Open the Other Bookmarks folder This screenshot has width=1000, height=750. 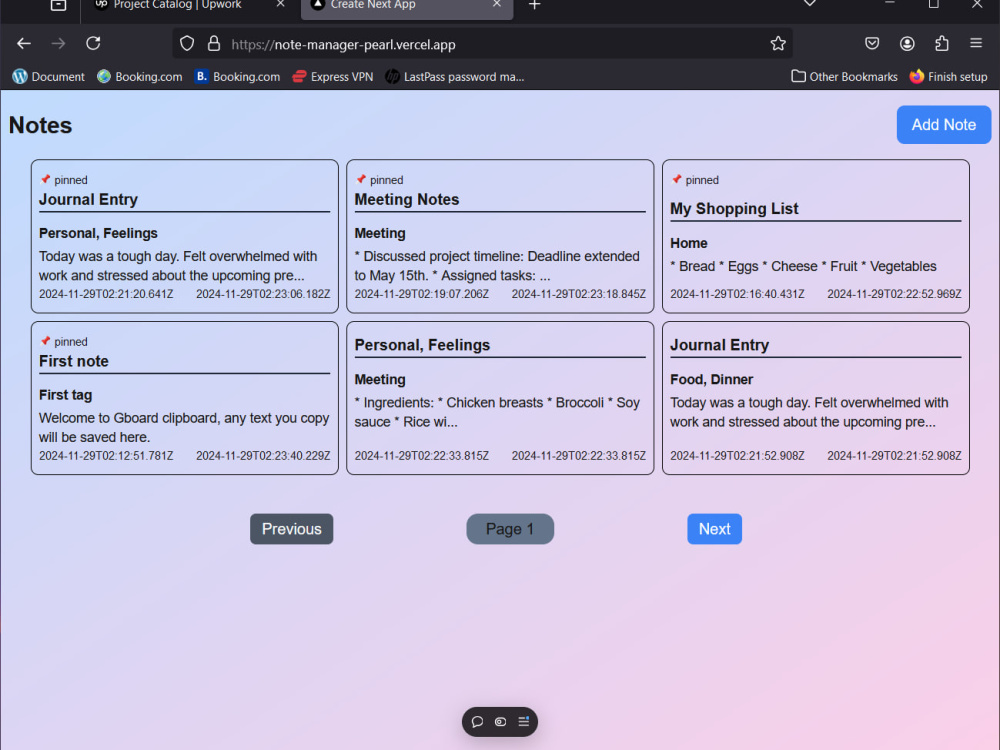point(844,77)
